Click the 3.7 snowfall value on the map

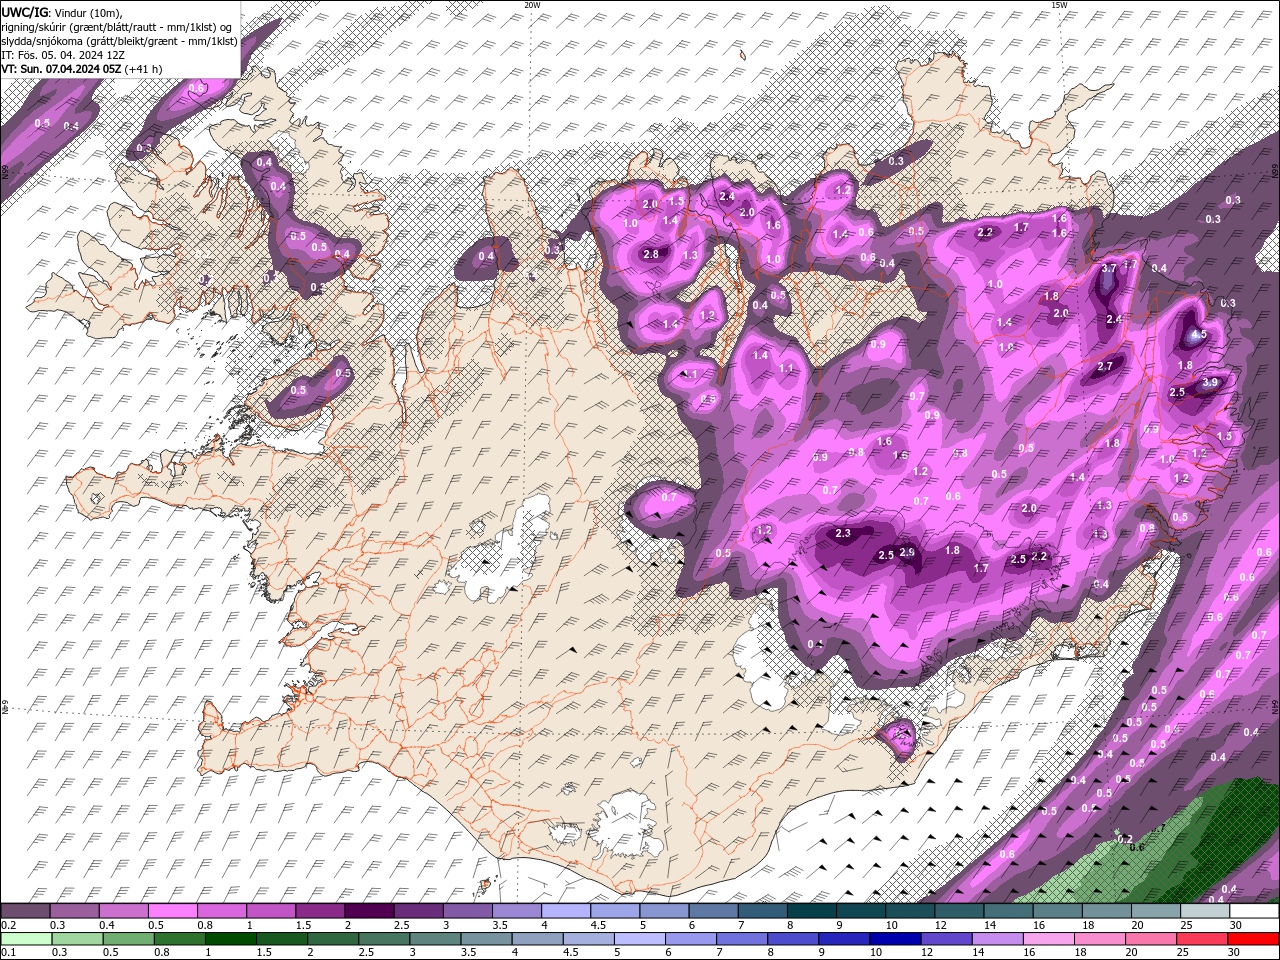pos(1108,268)
